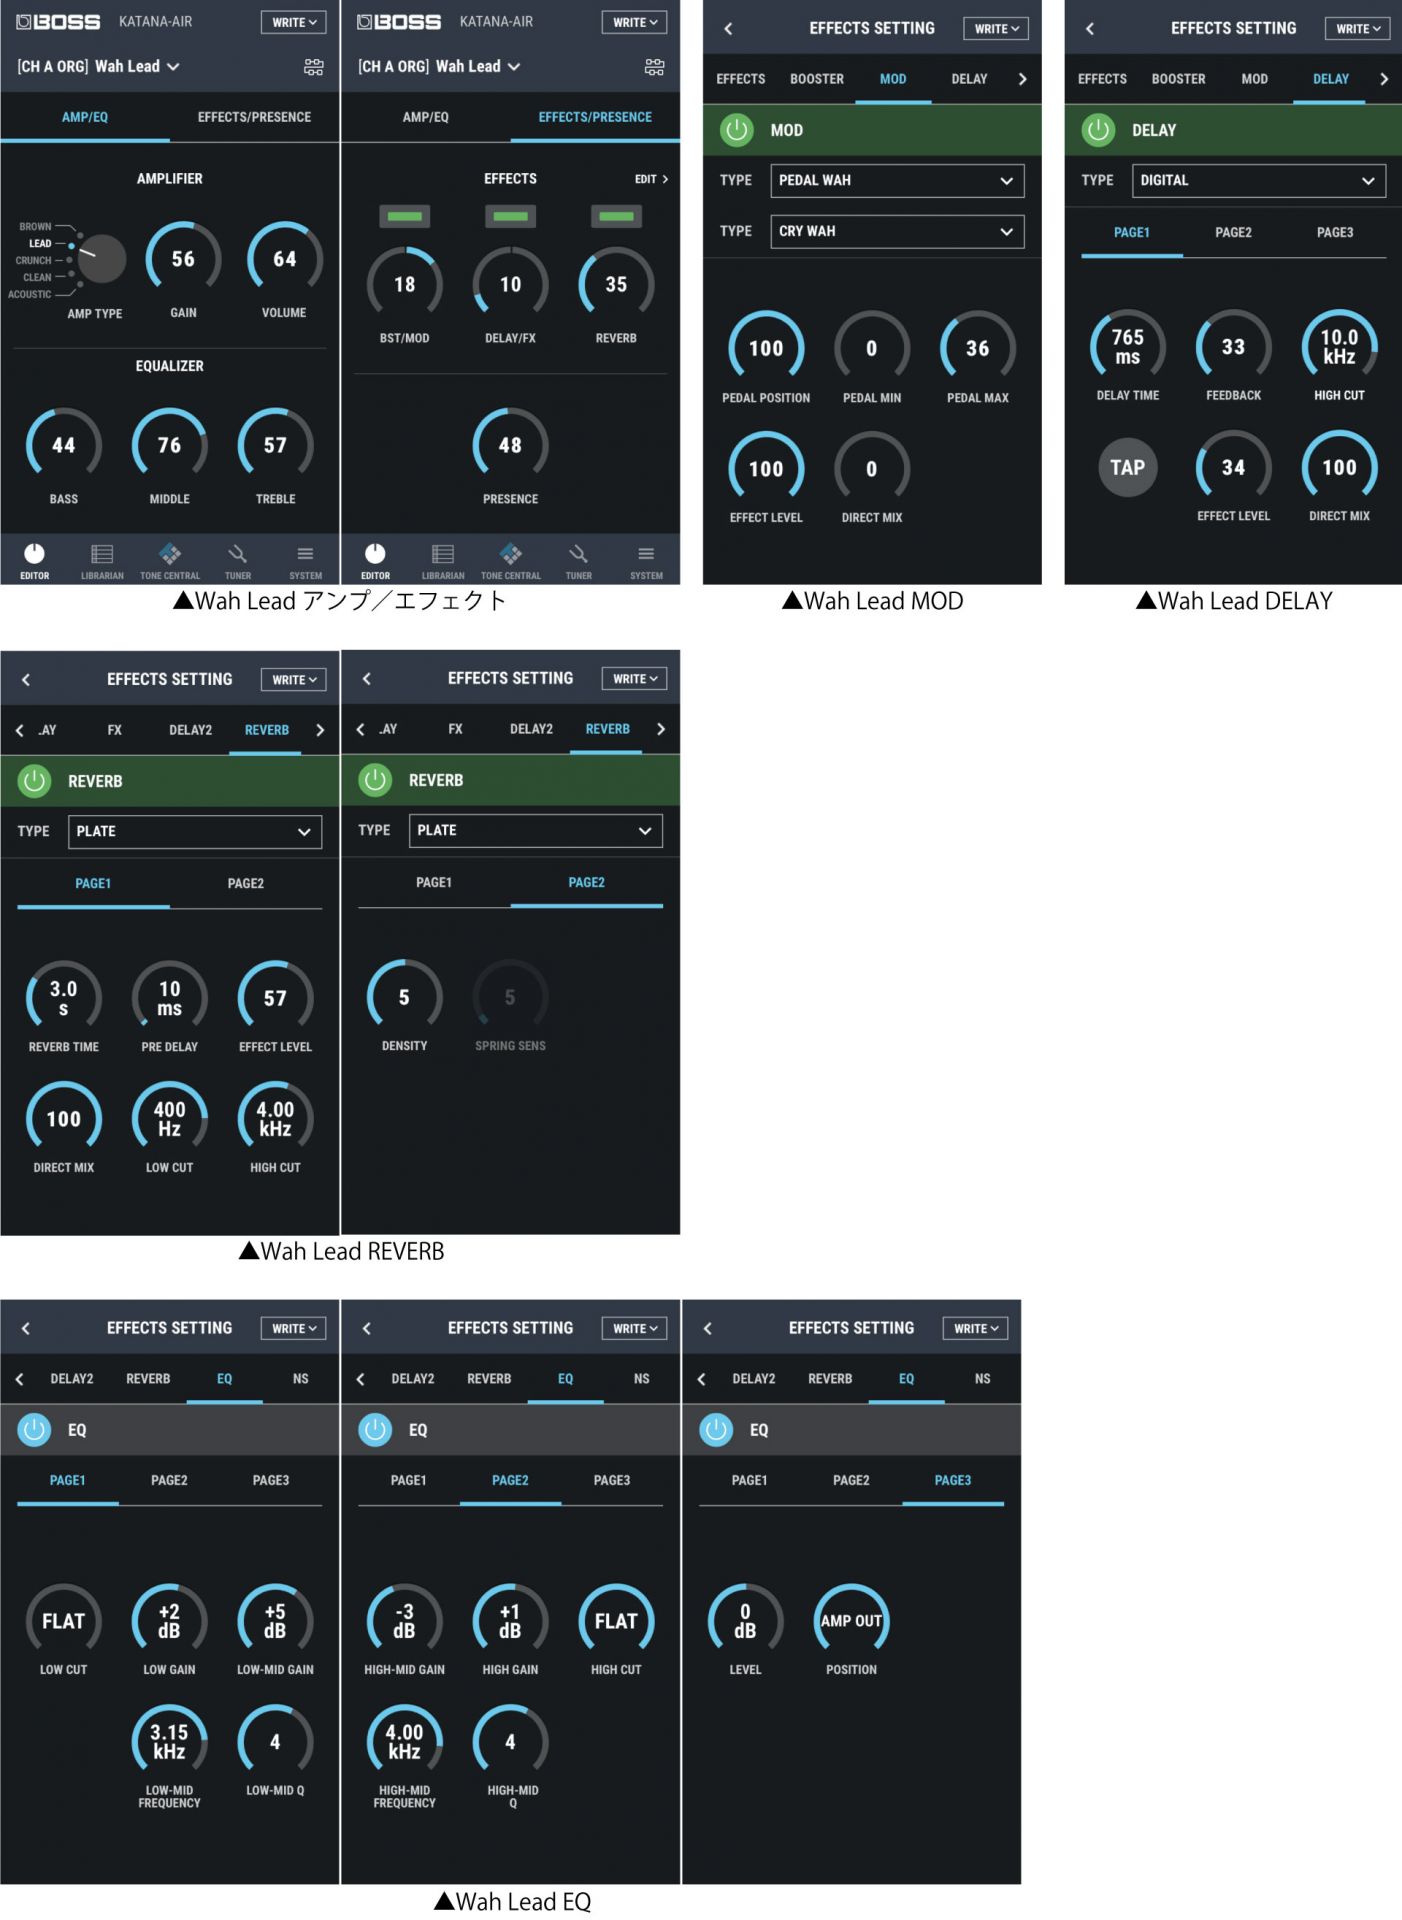Click EDIT link beside EFFECTS heading
Viewport: 1402px width, 1920px height.
tap(651, 179)
